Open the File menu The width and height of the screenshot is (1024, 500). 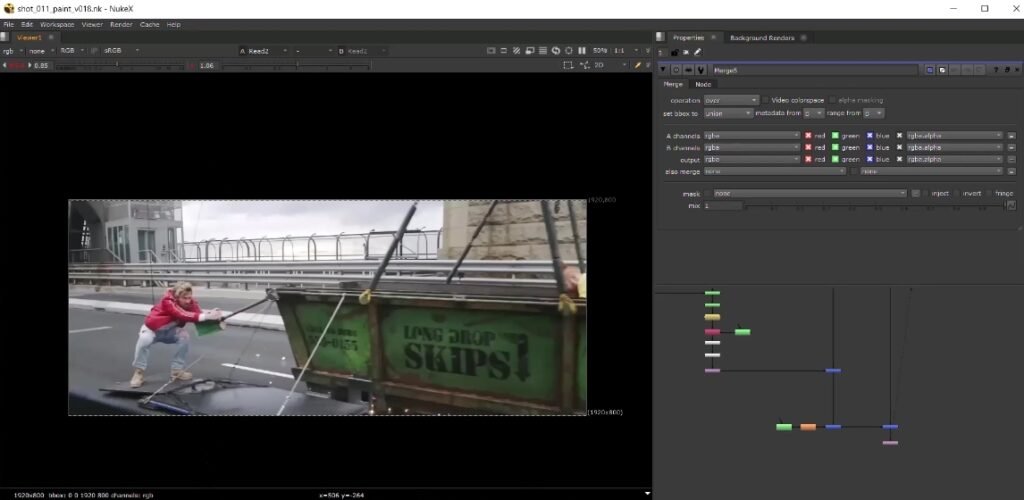point(8,24)
